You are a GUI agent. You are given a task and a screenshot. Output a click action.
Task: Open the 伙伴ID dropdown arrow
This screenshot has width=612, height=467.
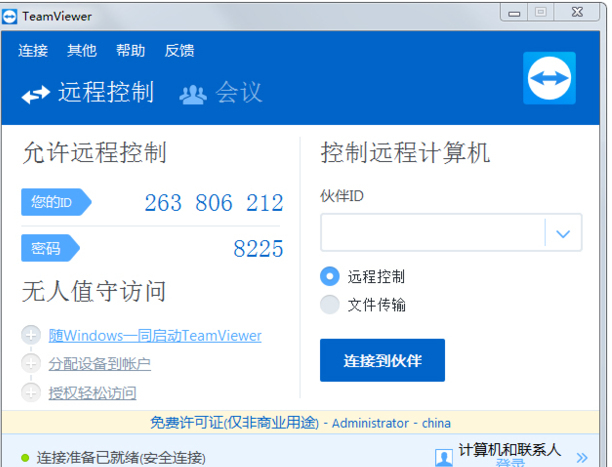[x=563, y=233]
